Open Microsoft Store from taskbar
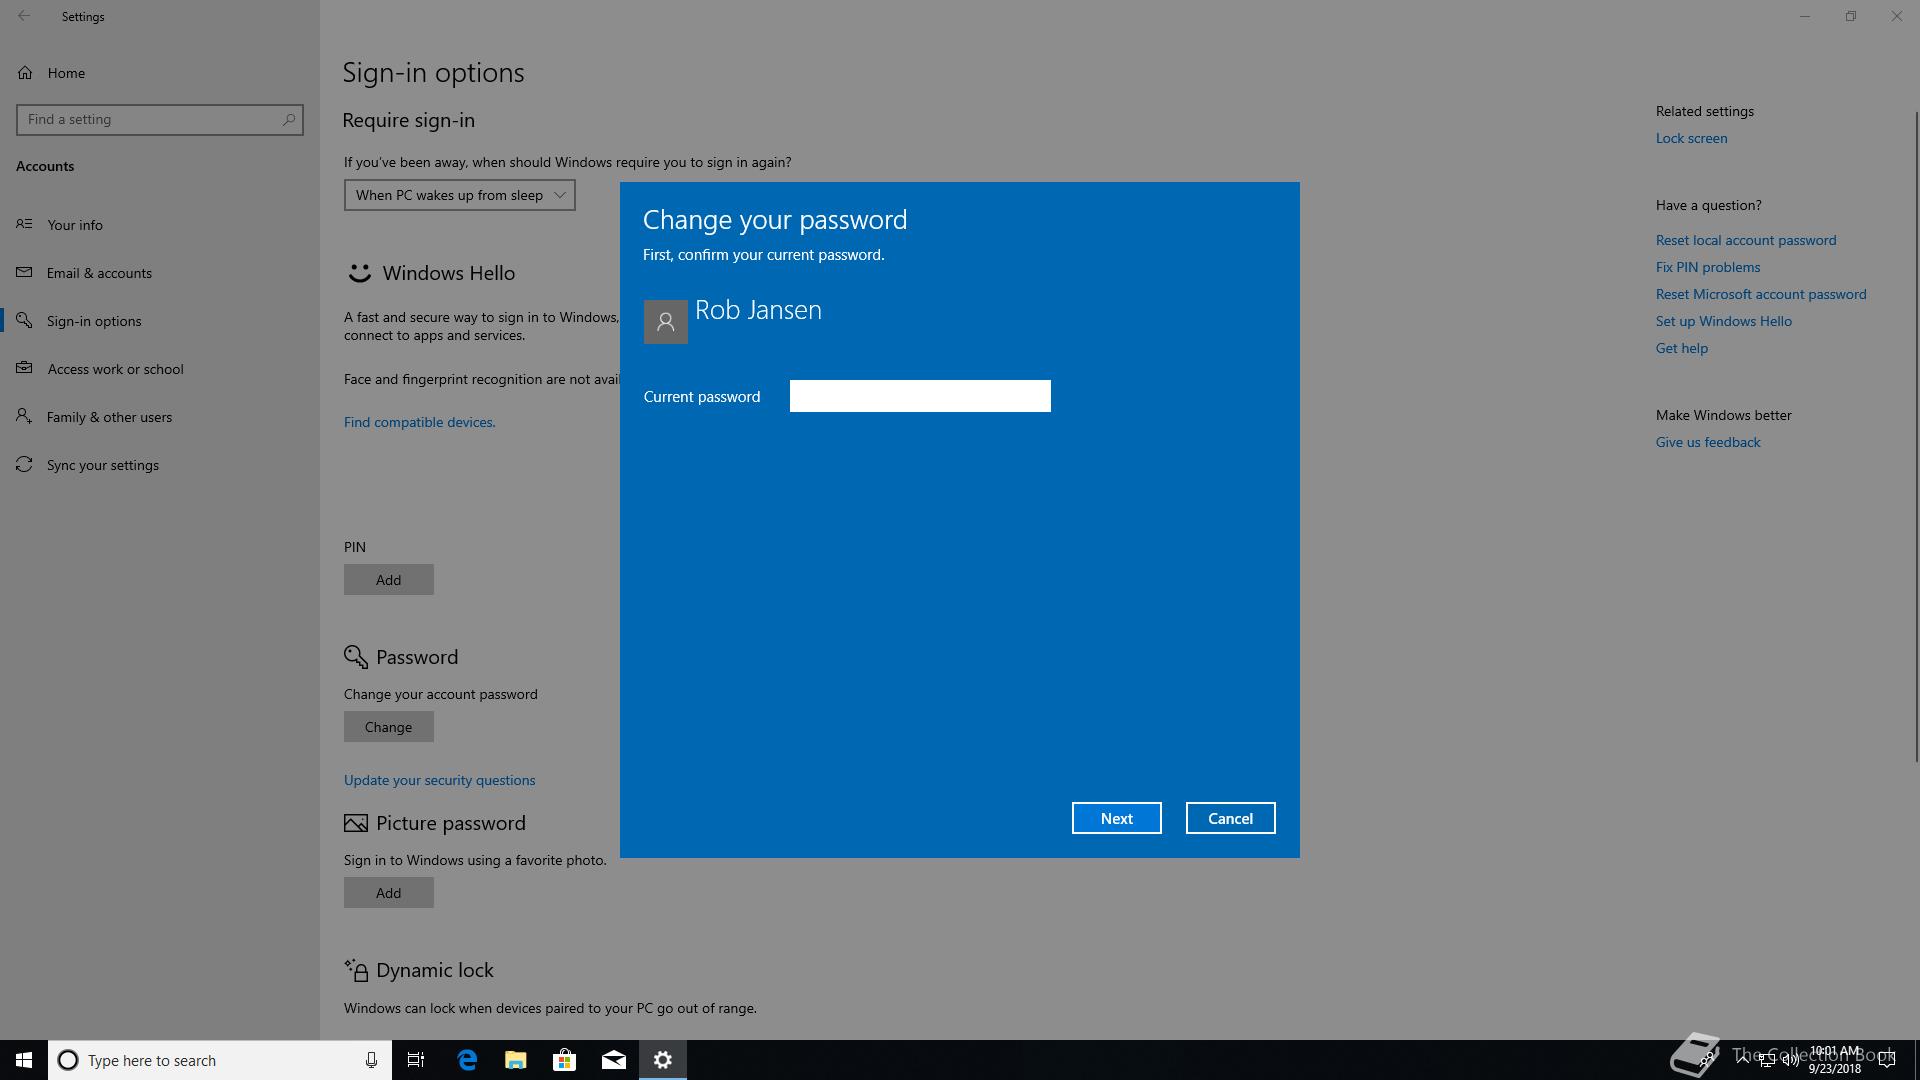The image size is (1920, 1080). tap(565, 1060)
